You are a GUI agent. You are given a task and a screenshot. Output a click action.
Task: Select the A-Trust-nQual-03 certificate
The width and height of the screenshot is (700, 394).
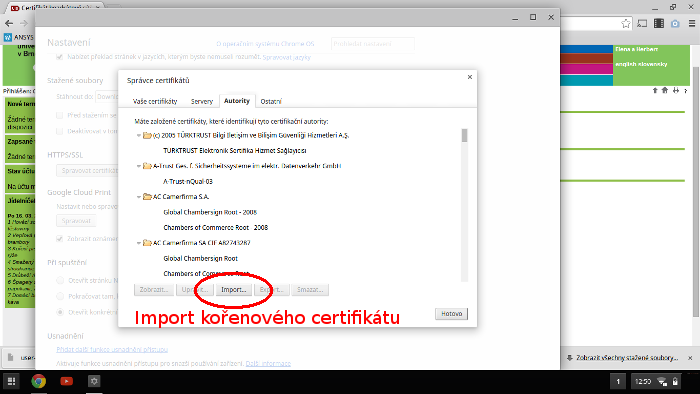pos(188,182)
